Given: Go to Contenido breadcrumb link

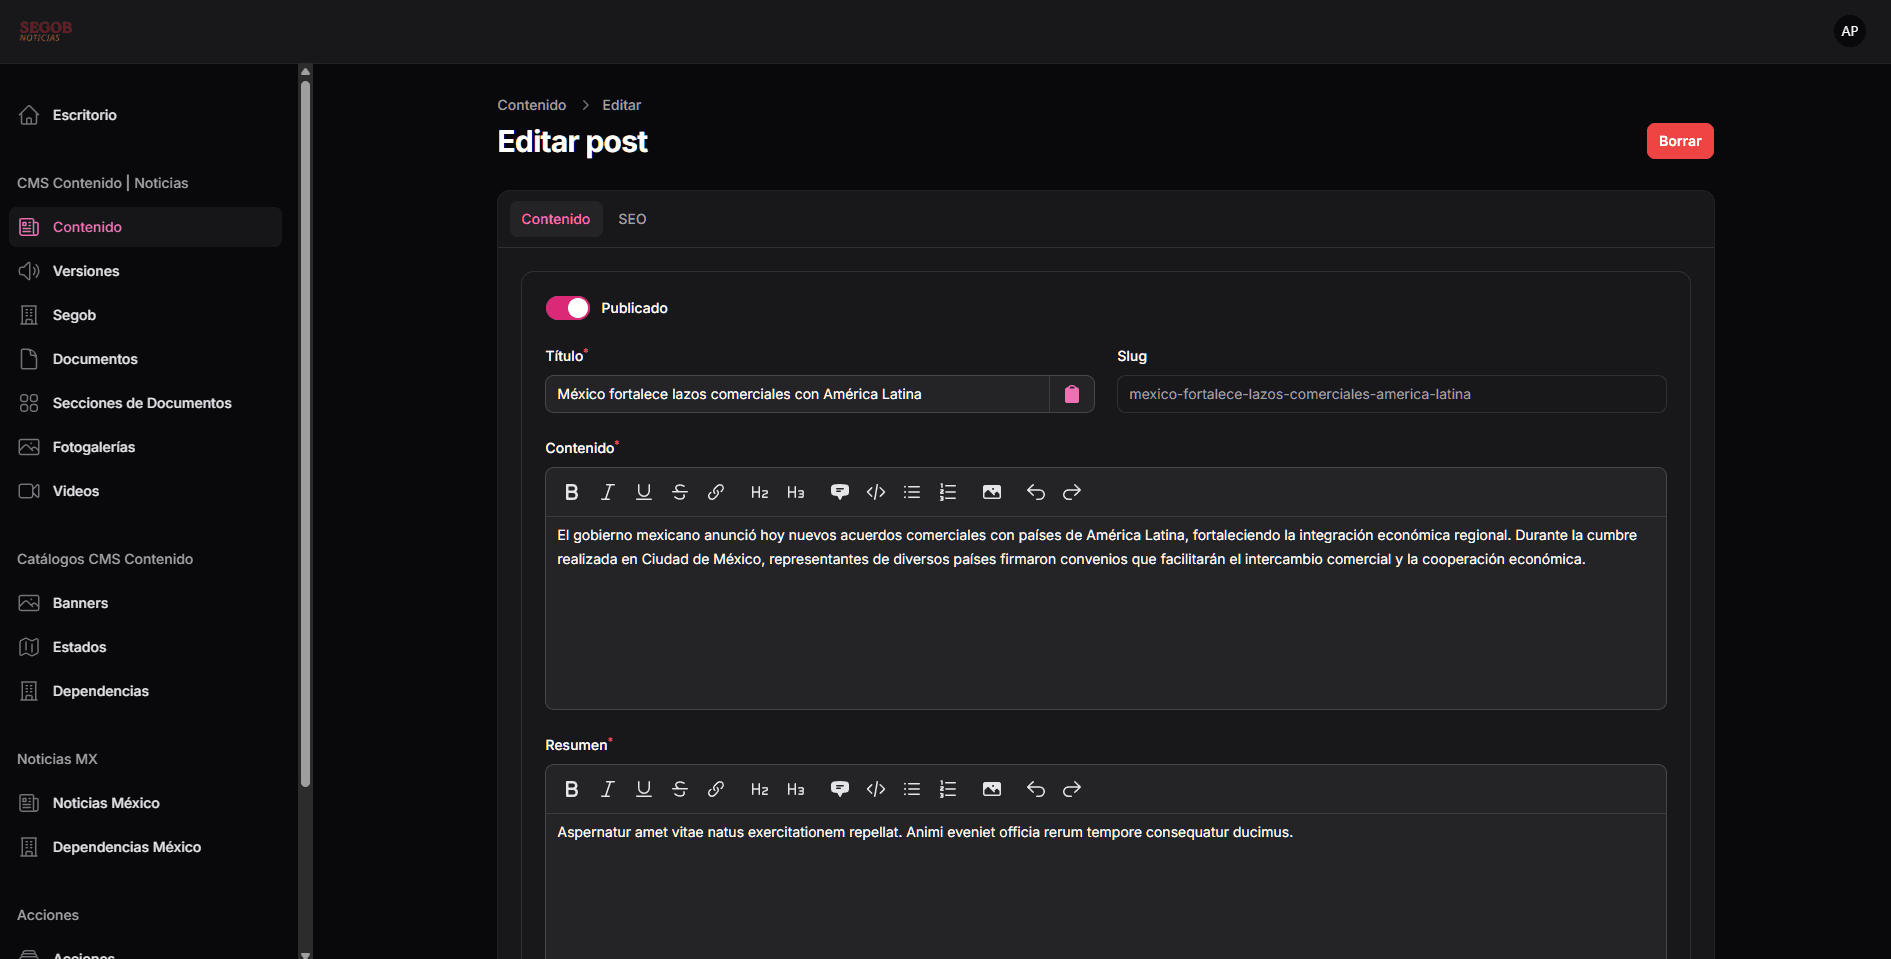Looking at the screenshot, I should [x=531, y=105].
